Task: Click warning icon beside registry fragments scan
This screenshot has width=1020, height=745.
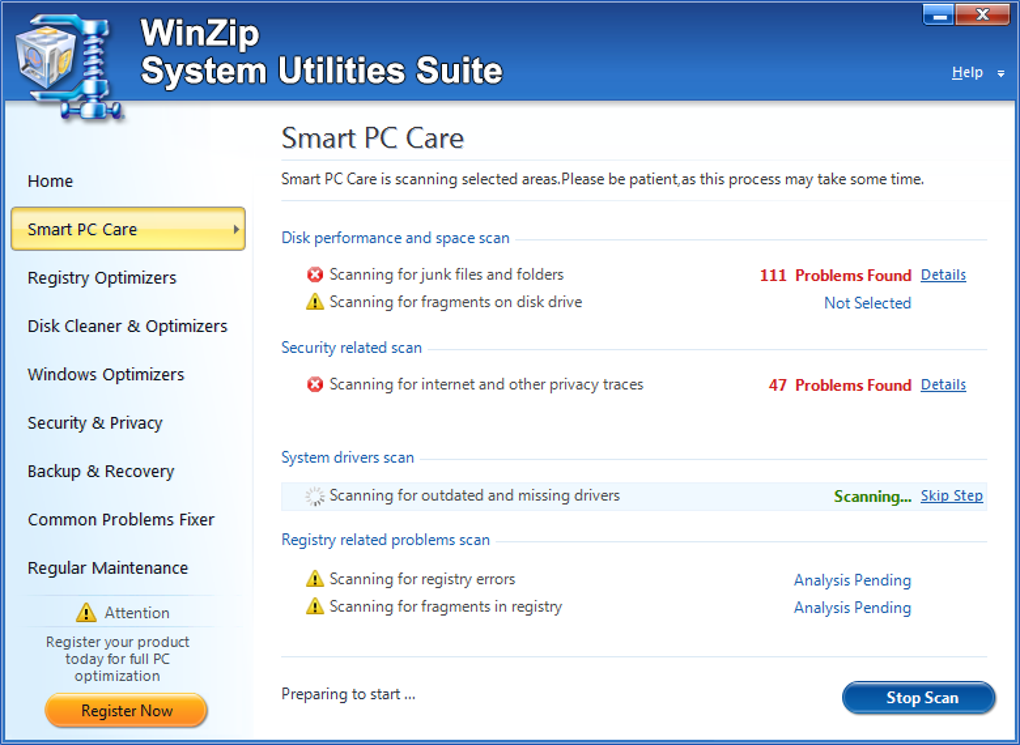Action: coord(315,607)
